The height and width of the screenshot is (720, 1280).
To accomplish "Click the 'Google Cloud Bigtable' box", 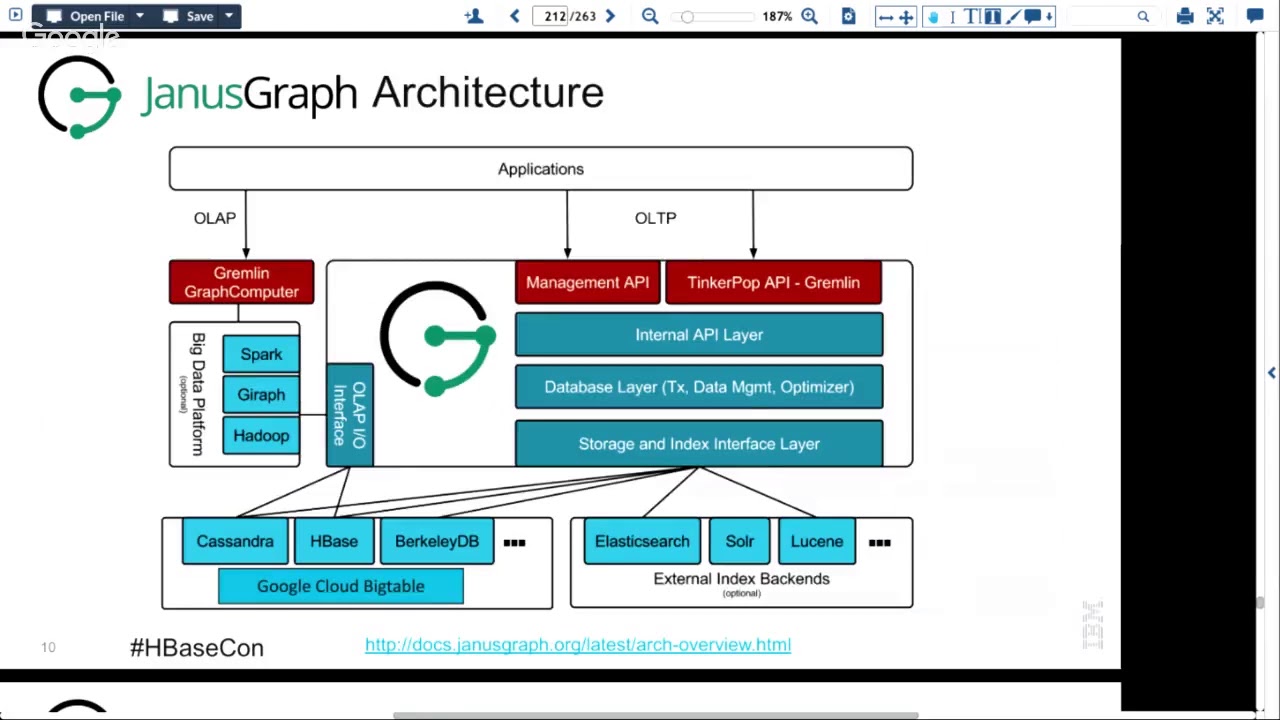I will pos(341,586).
